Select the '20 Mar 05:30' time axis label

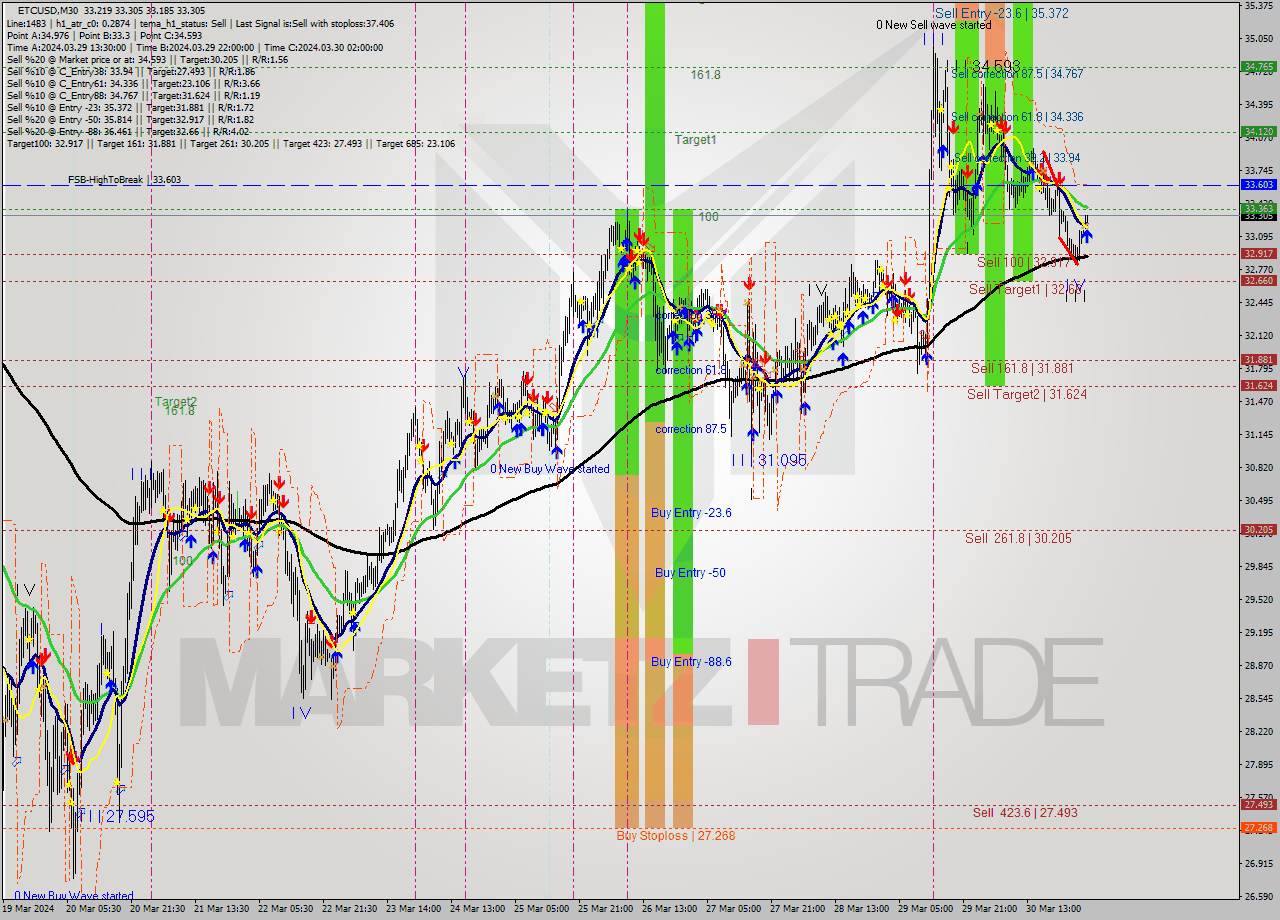point(94,909)
